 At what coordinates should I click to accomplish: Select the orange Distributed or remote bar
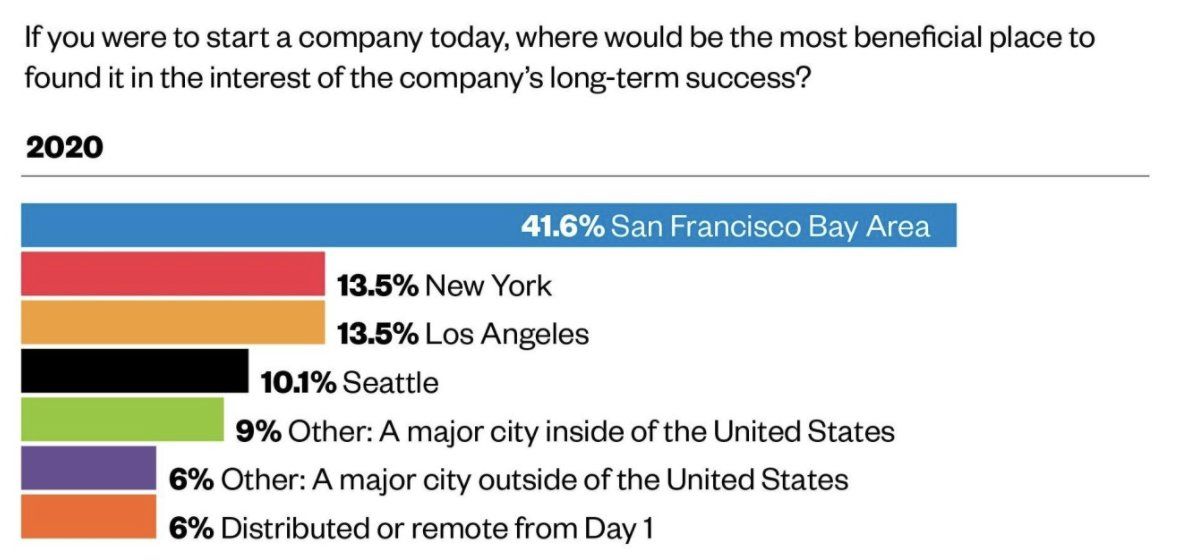[88, 516]
